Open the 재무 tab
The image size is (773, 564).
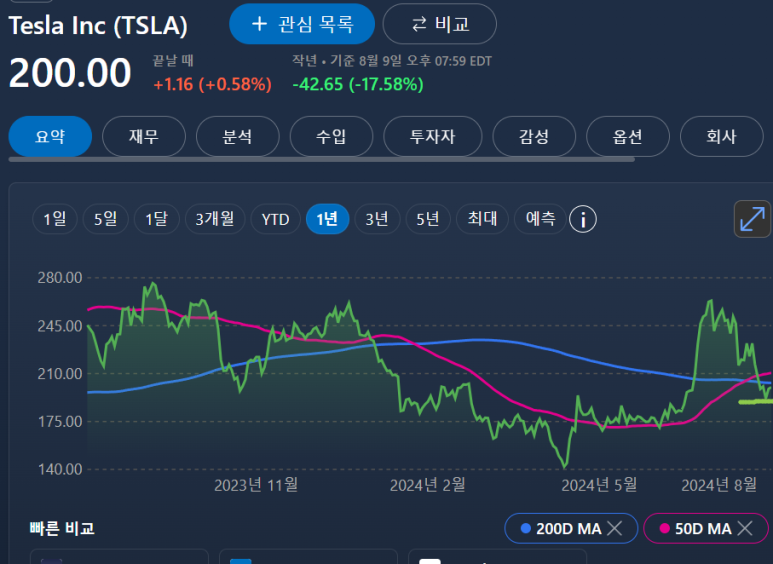(x=144, y=136)
